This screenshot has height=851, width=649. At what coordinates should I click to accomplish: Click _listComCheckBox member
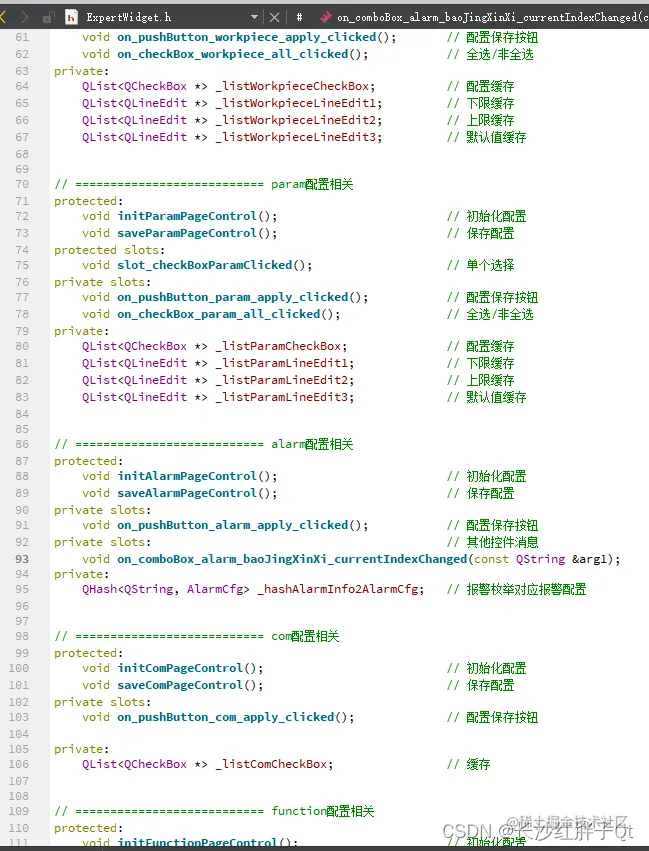[x=271, y=764]
